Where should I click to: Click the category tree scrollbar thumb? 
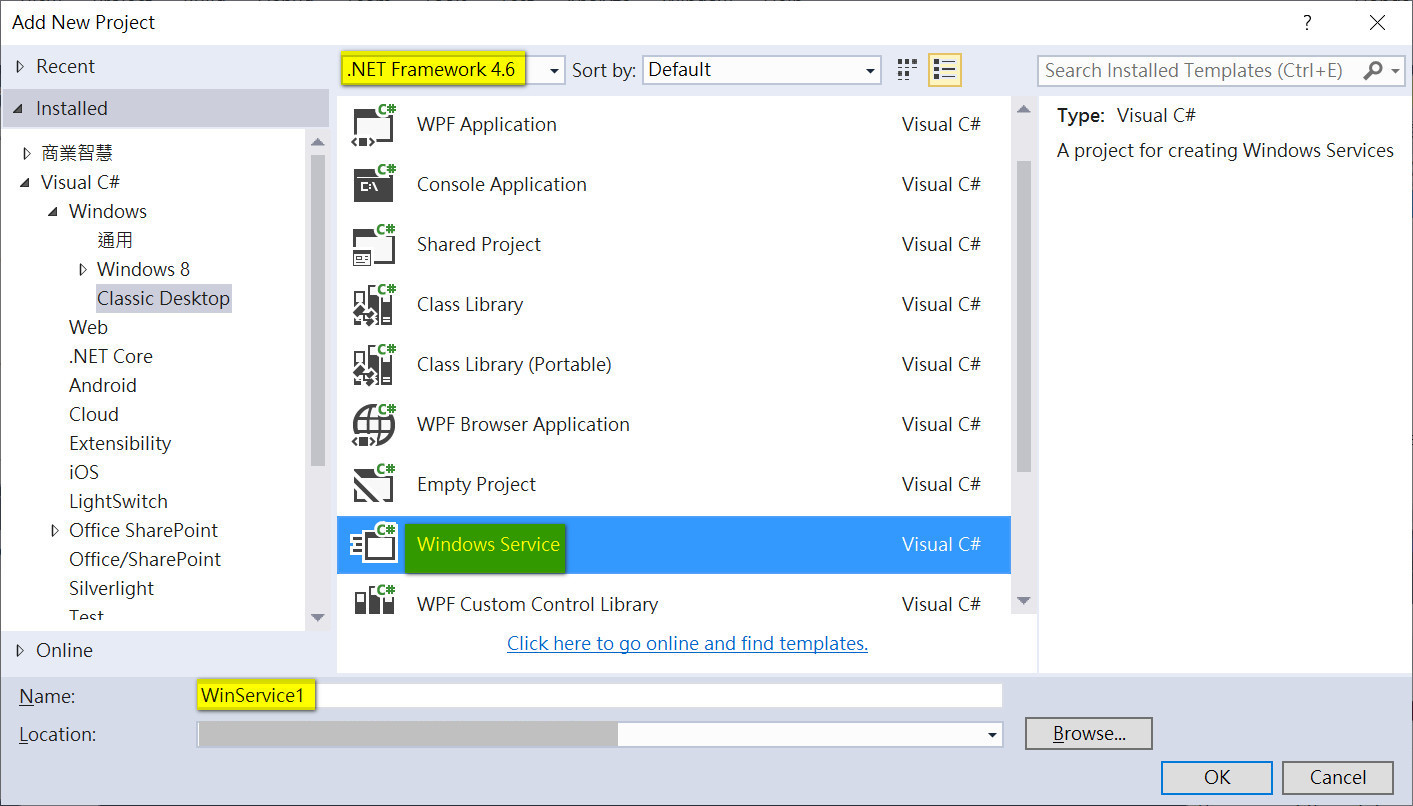click(x=318, y=310)
